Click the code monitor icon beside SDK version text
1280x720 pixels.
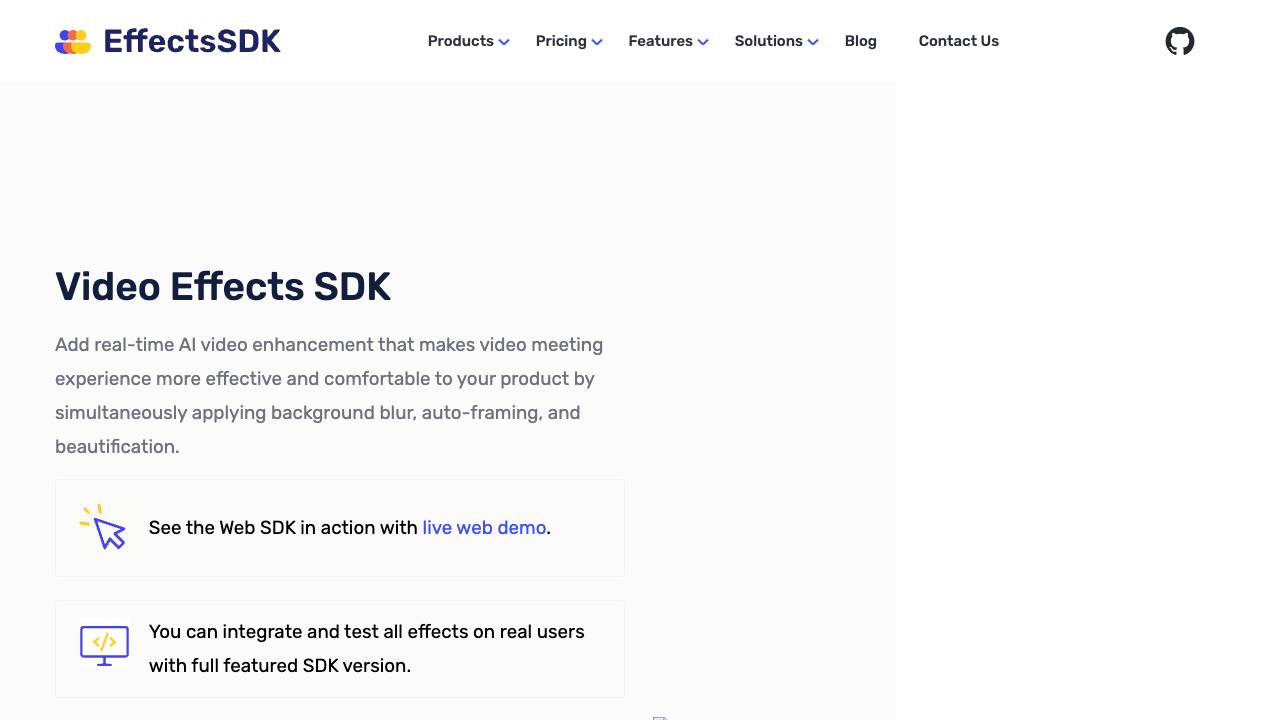pyautogui.click(x=104, y=646)
